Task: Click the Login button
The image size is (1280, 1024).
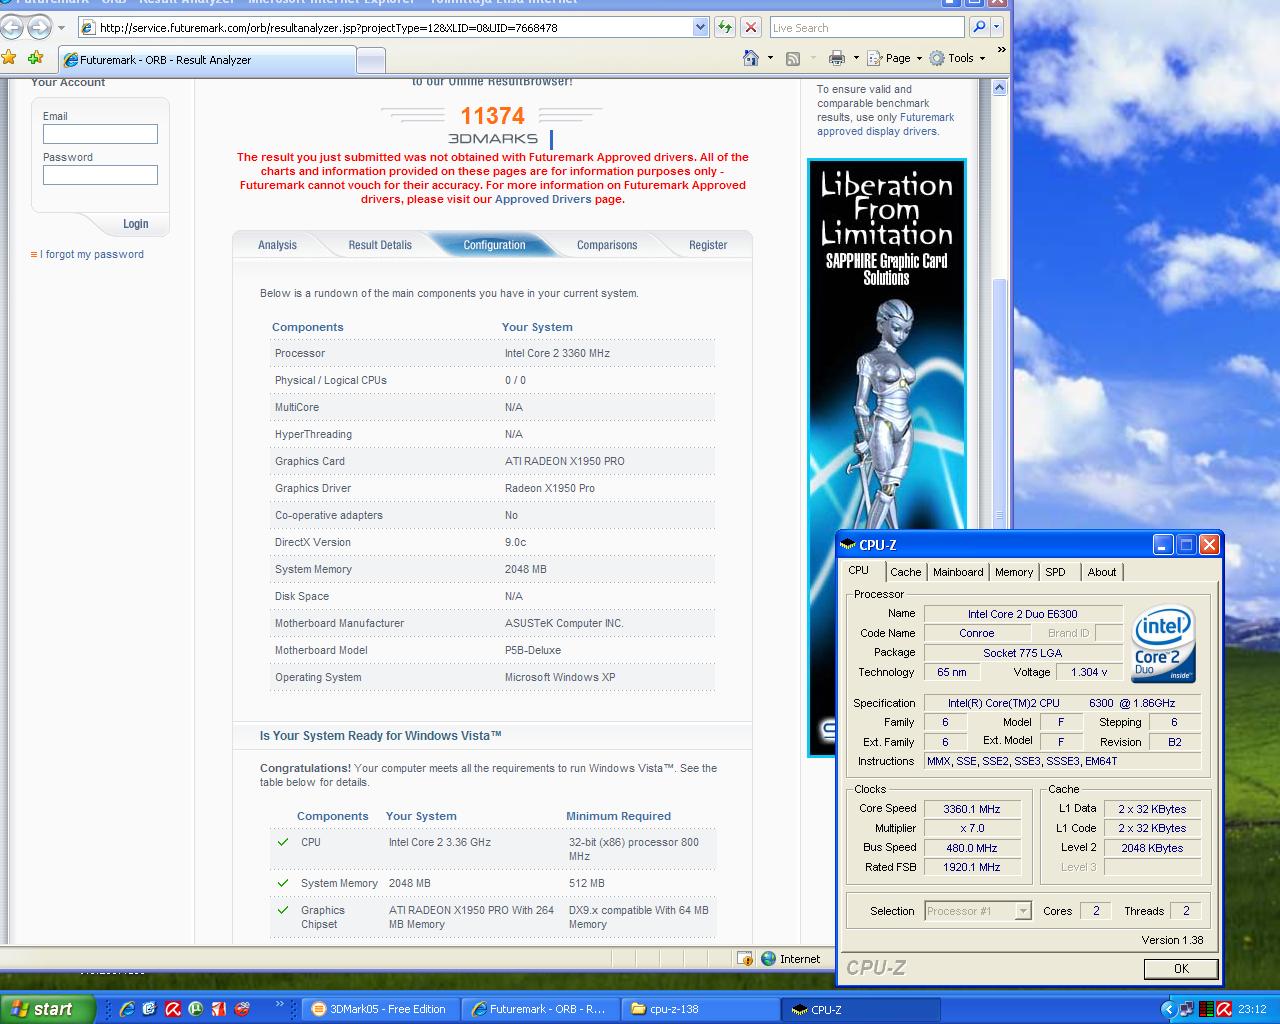Action: pyautogui.click(x=136, y=224)
